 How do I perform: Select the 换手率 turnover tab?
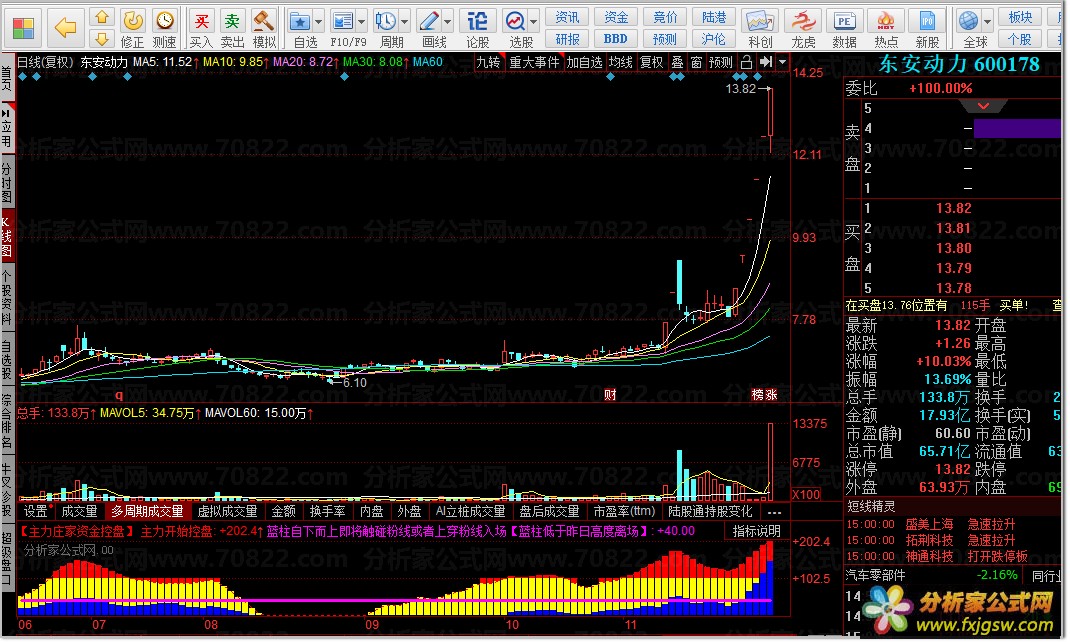327,512
